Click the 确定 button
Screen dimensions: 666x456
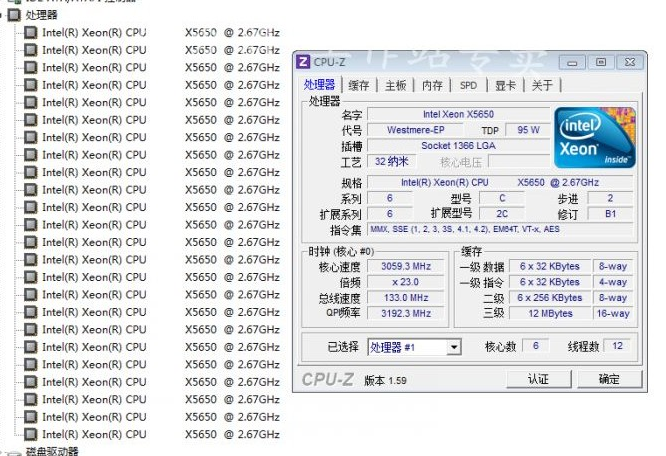click(x=609, y=379)
